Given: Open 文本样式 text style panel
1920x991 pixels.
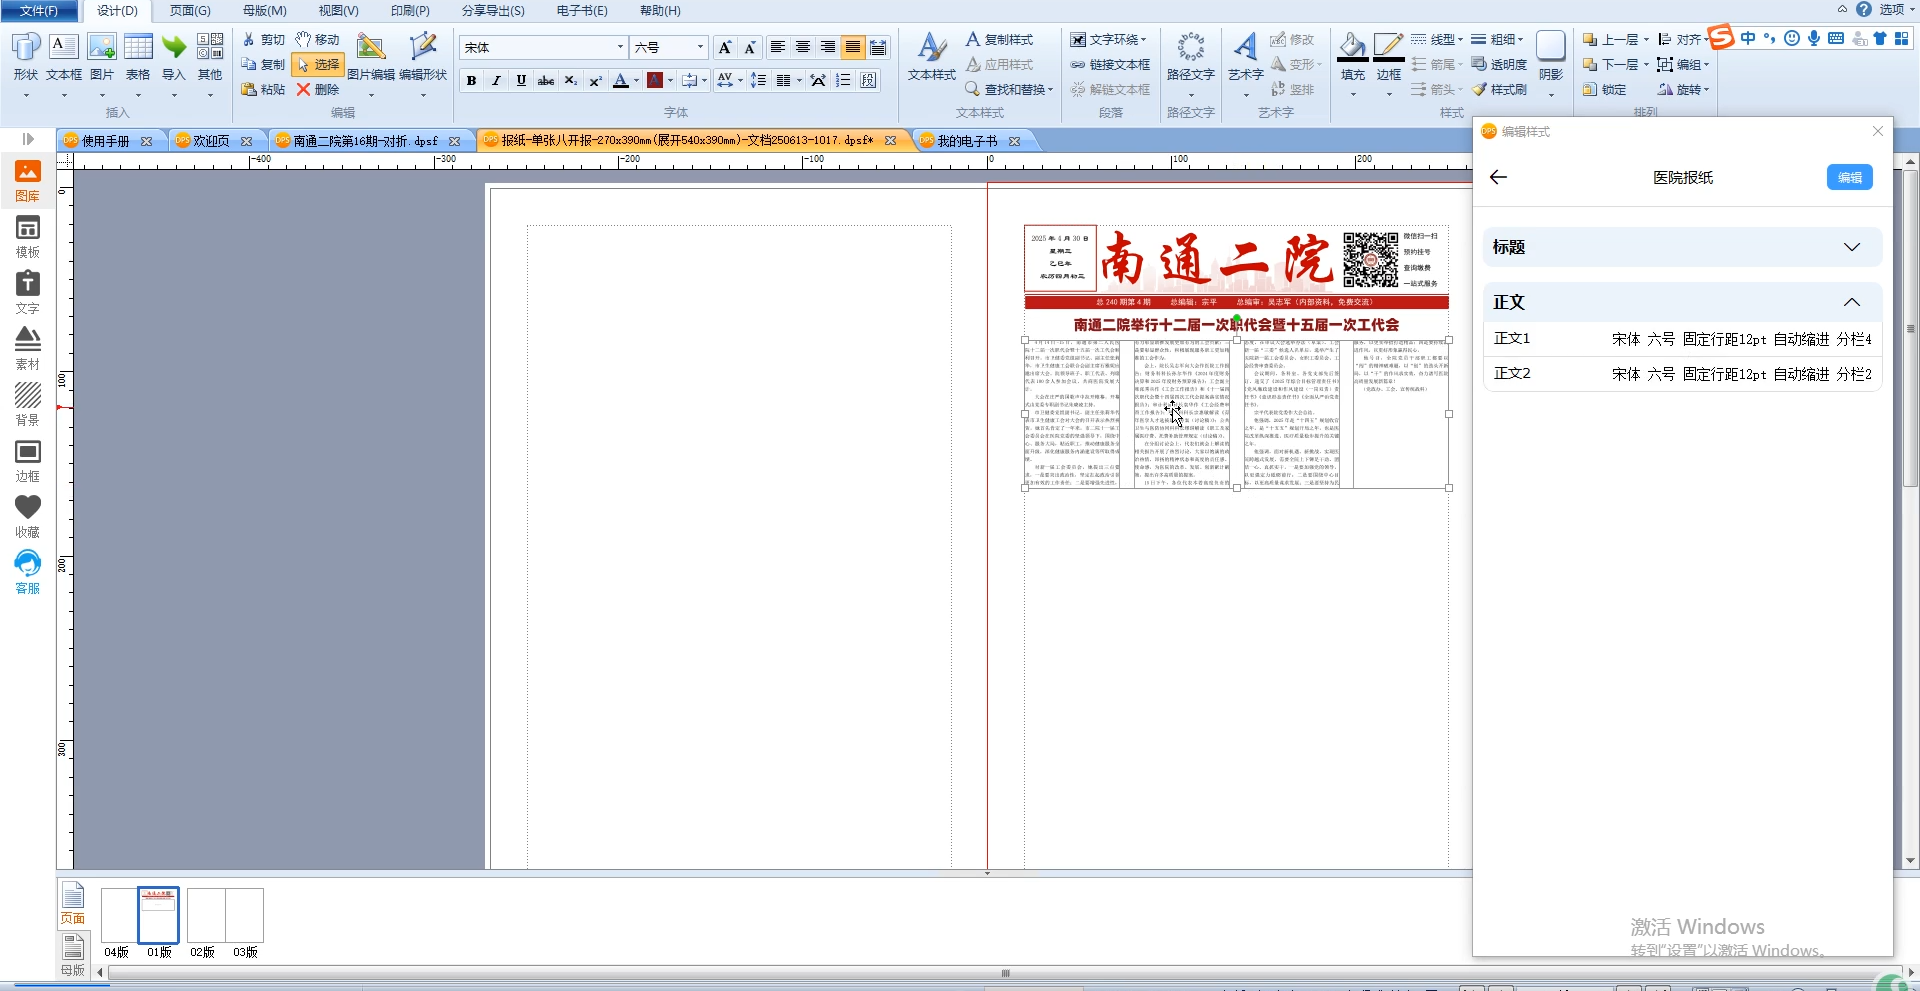Looking at the screenshot, I should 932,57.
